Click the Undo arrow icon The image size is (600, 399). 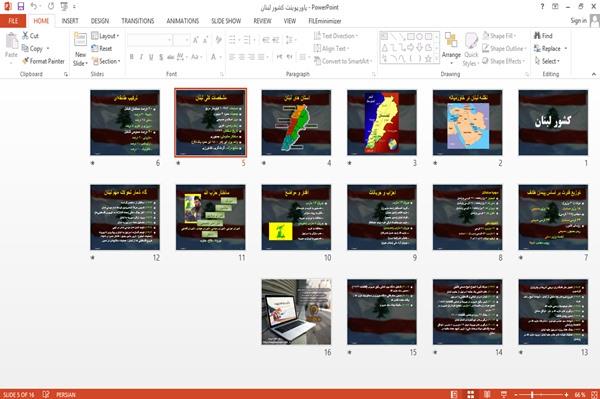[34, 7]
